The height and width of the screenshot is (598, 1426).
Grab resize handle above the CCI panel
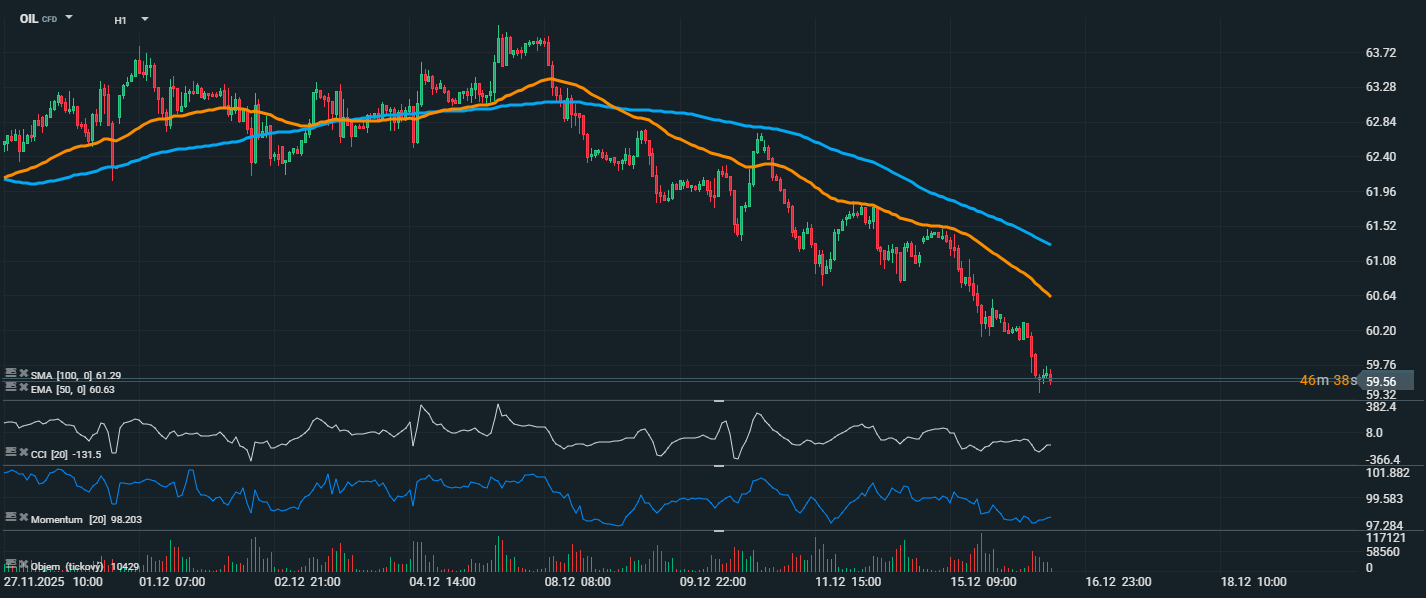[x=718, y=401]
